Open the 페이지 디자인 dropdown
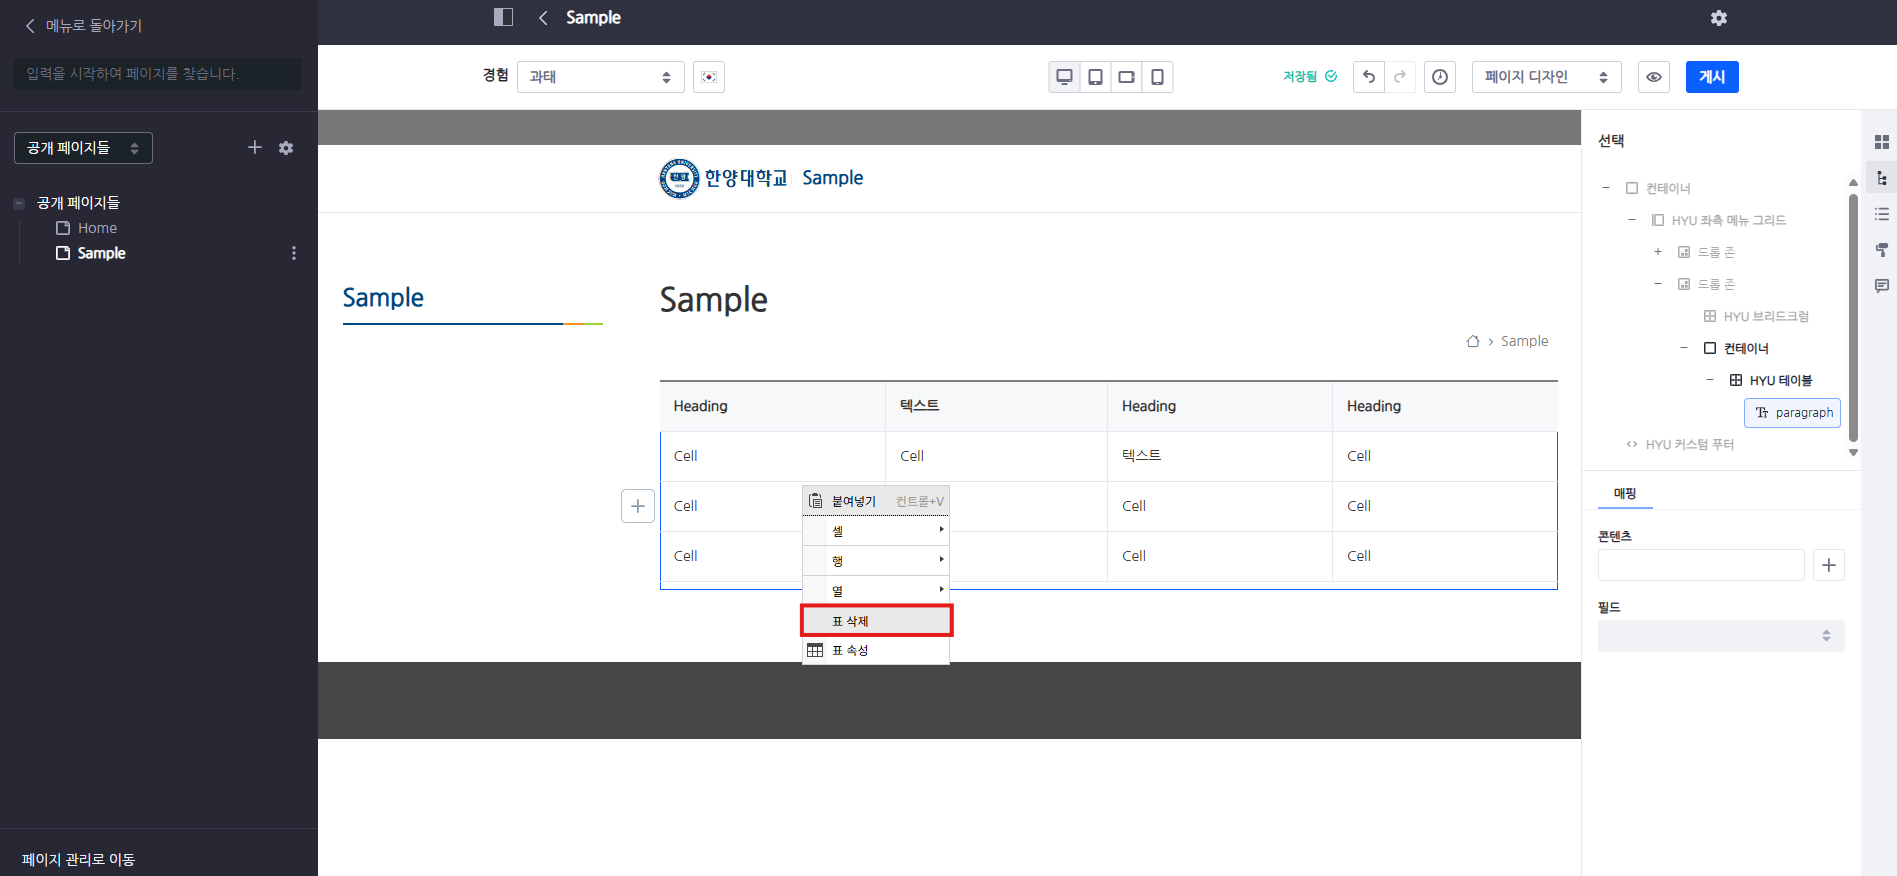This screenshot has height=876, width=1897. (x=1545, y=77)
